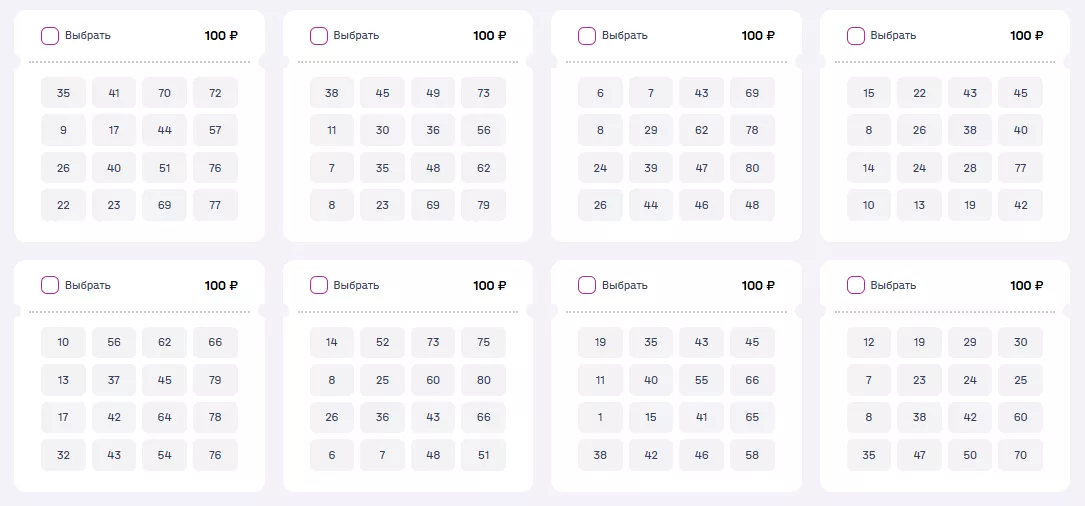Pick the number 58 cell
This screenshot has width=1085, height=506.
pos(752,455)
